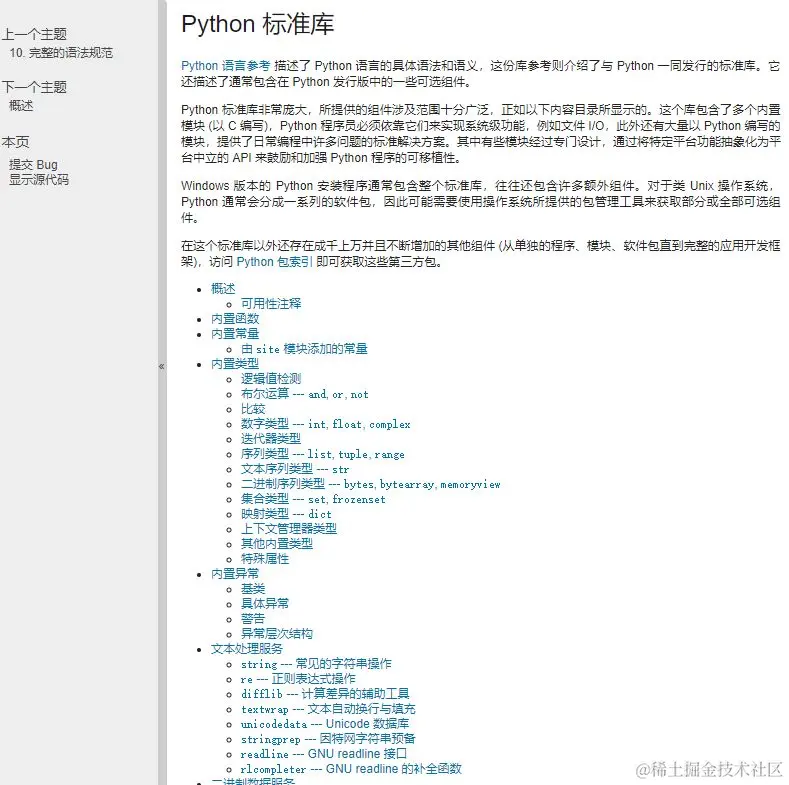This screenshot has height=785, width=789.
Task: Open the 显示源代码 link
Action: tap(39, 180)
